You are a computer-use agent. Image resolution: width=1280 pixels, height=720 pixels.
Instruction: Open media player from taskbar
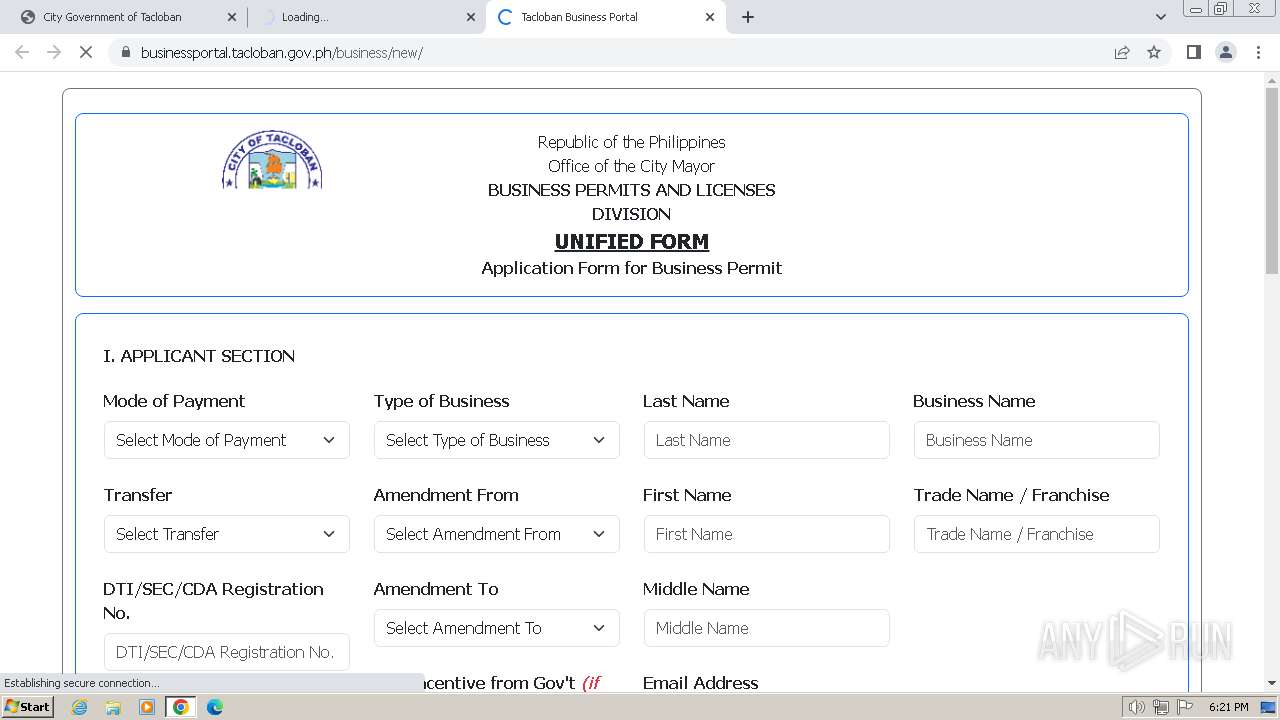[x=147, y=707]
